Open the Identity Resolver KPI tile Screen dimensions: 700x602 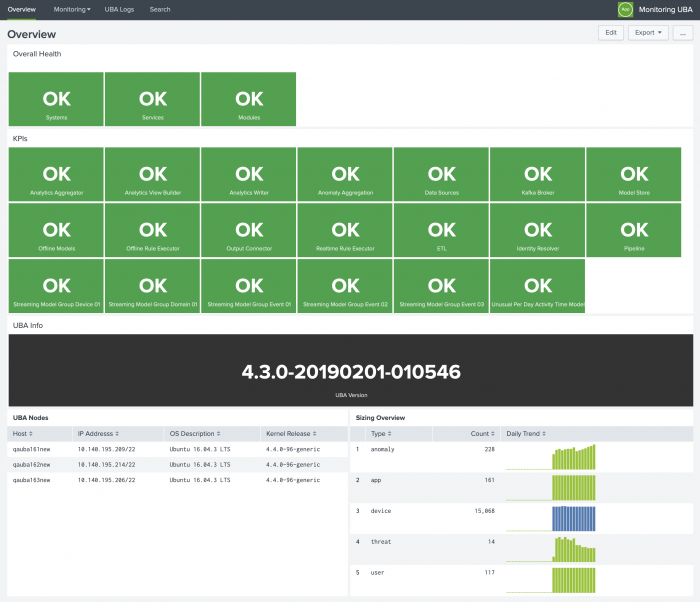click(x=538, y=230)
